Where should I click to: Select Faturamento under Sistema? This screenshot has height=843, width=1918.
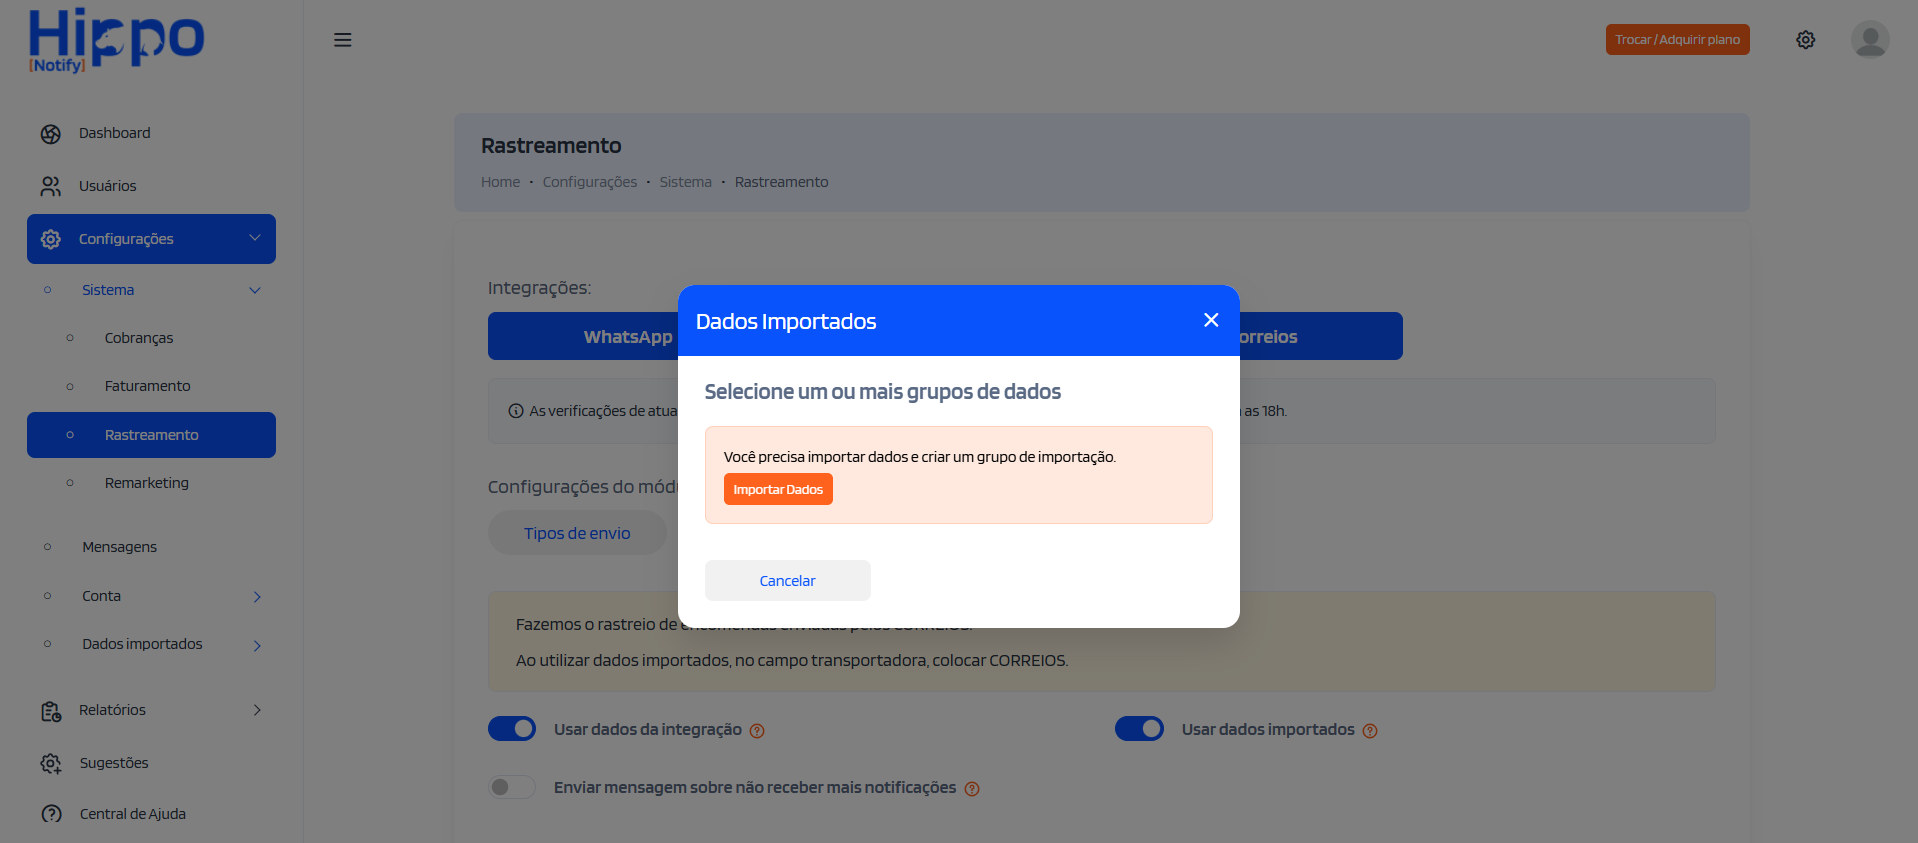coord(148,386)
